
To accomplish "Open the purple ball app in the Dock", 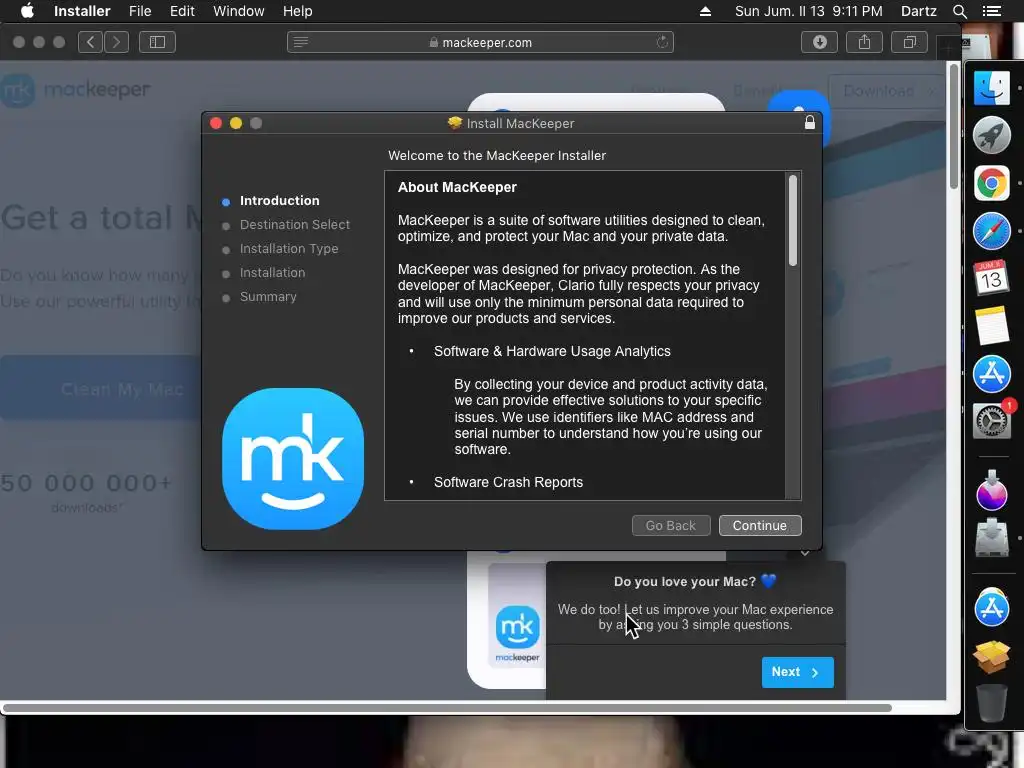I will 991,491.
